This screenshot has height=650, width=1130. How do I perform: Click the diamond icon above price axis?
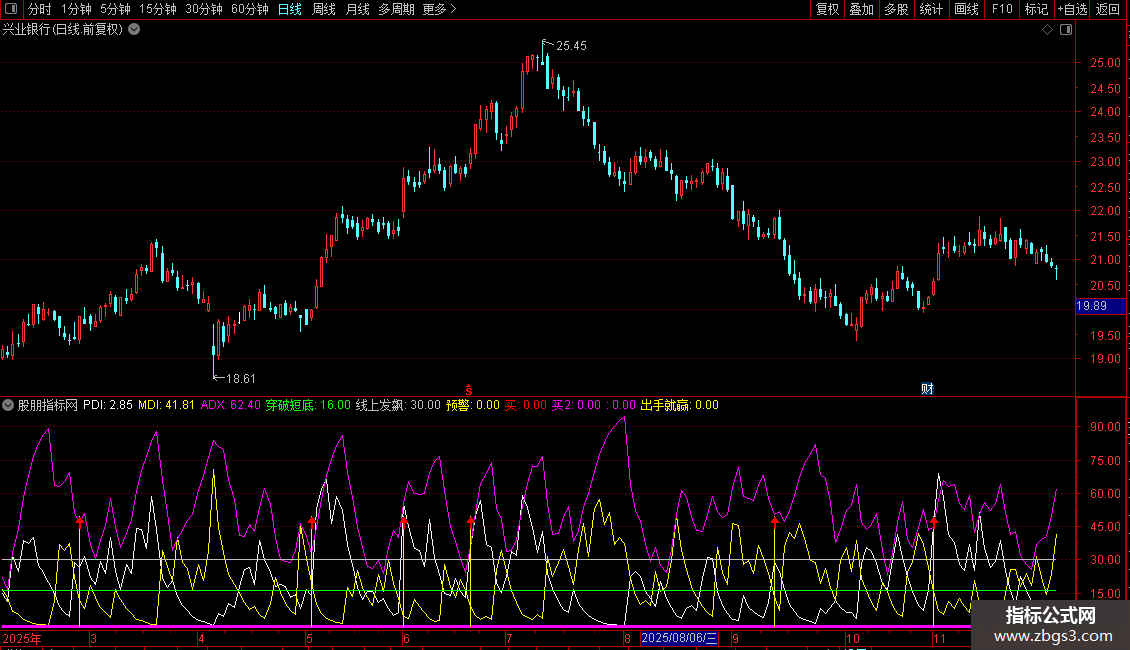[x=1047, y=30]
